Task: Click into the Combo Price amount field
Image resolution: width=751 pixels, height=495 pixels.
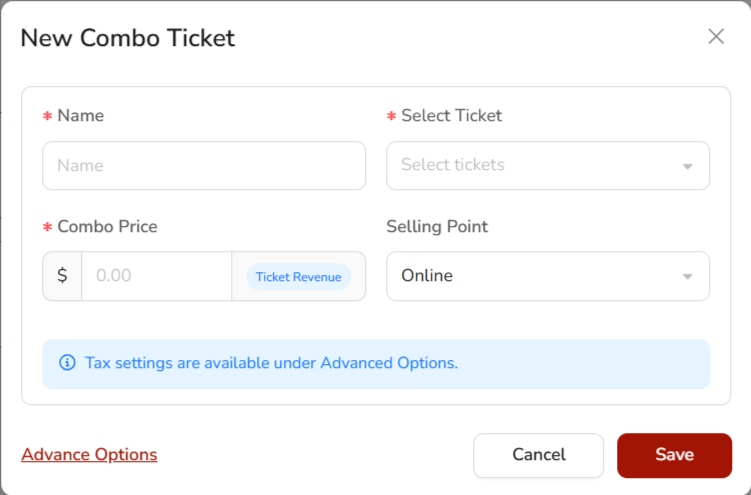Action: click(x=156, y=276)
